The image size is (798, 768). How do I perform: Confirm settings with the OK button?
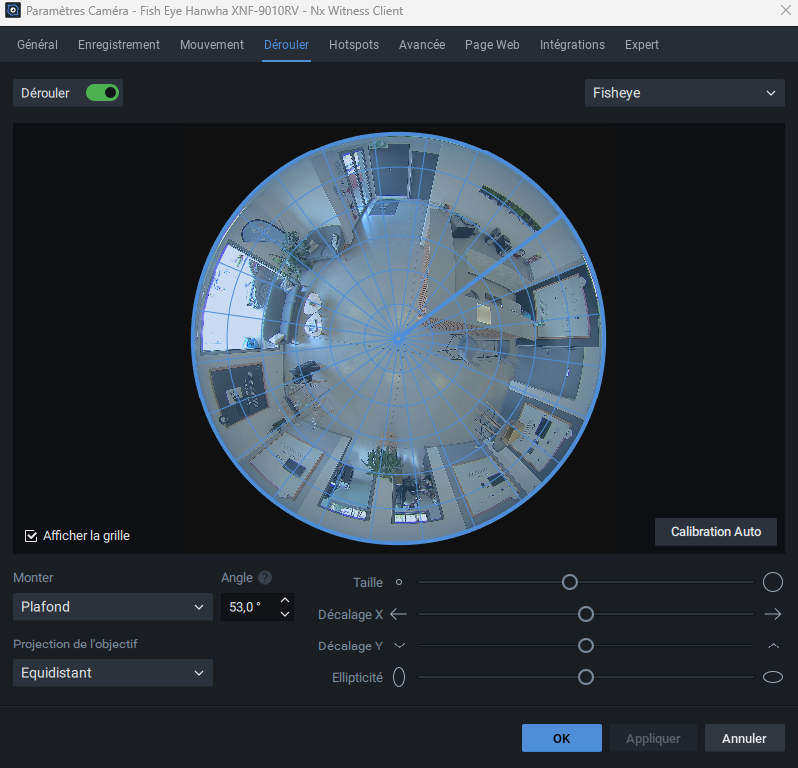pyautogui.click(x=561, y=739)
